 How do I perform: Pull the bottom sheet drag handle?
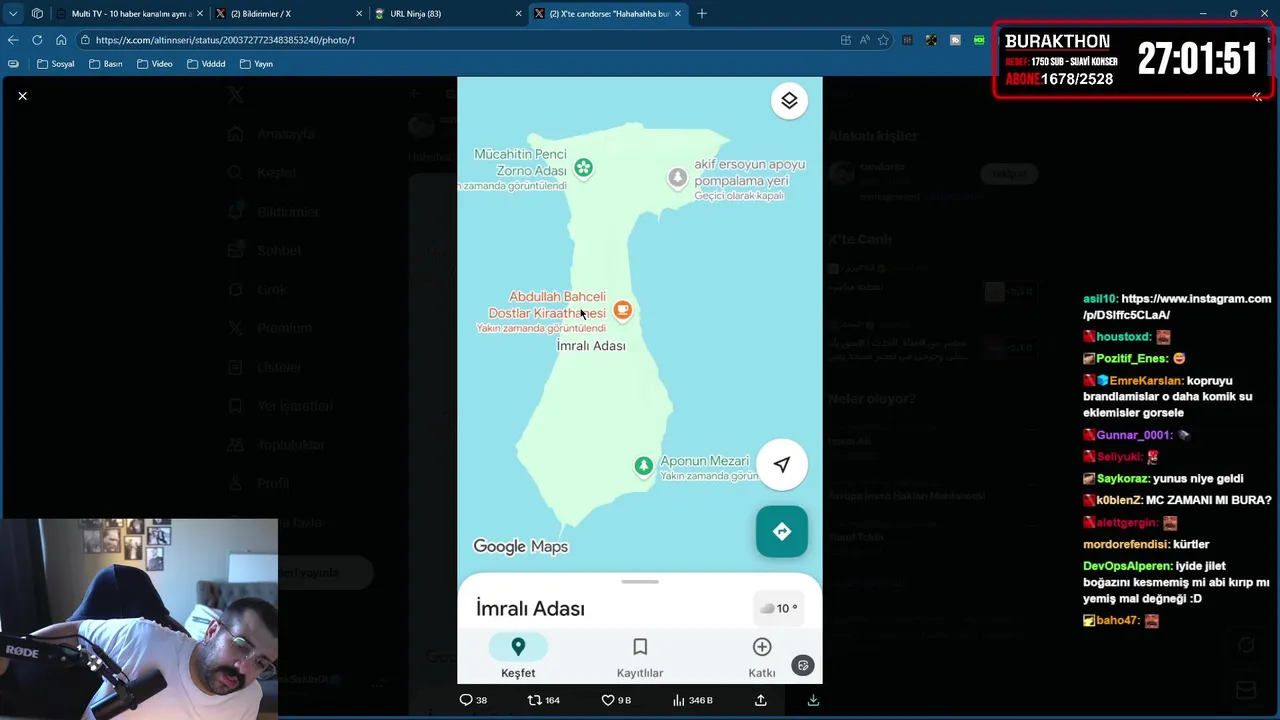pyautogui.click(x=640, y=581)
